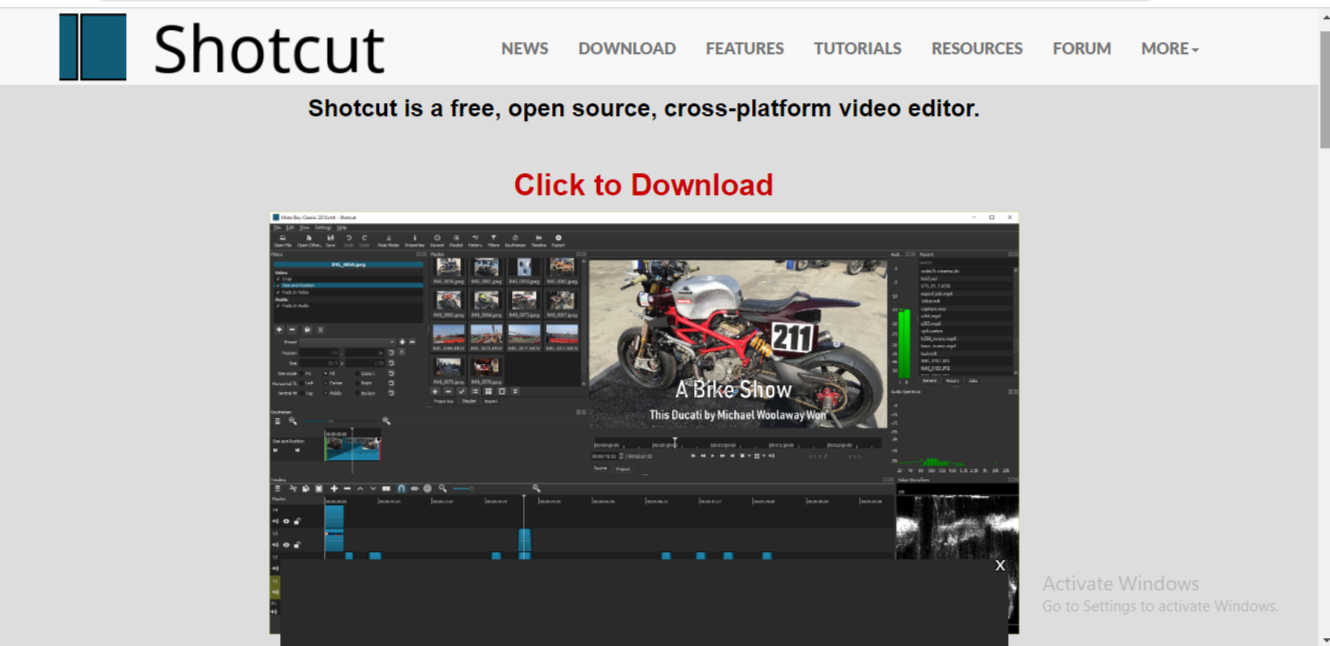Viewport: 1330px width, 646px height.
Task: Click the red Click to Download link
Action: click(643, 185)
